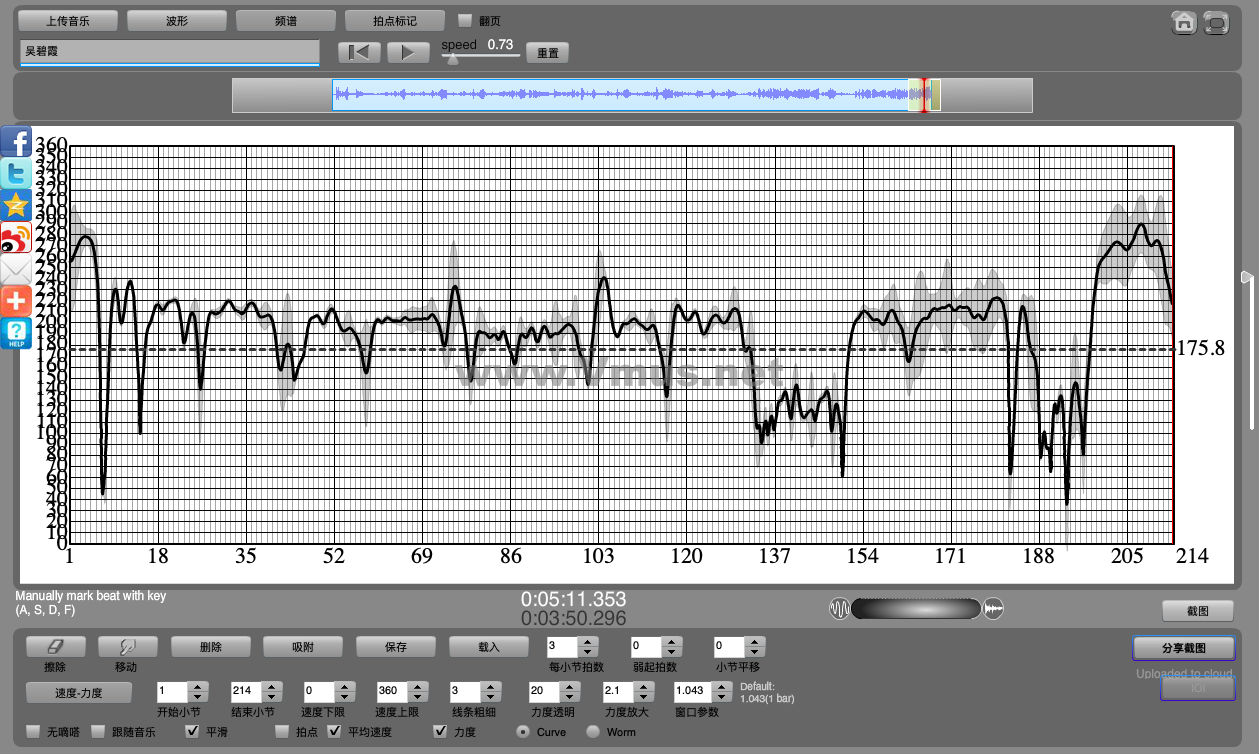This screenshot has height=754, width=1259.
Task: Click the speed slider handle
Action: point(453,59)
